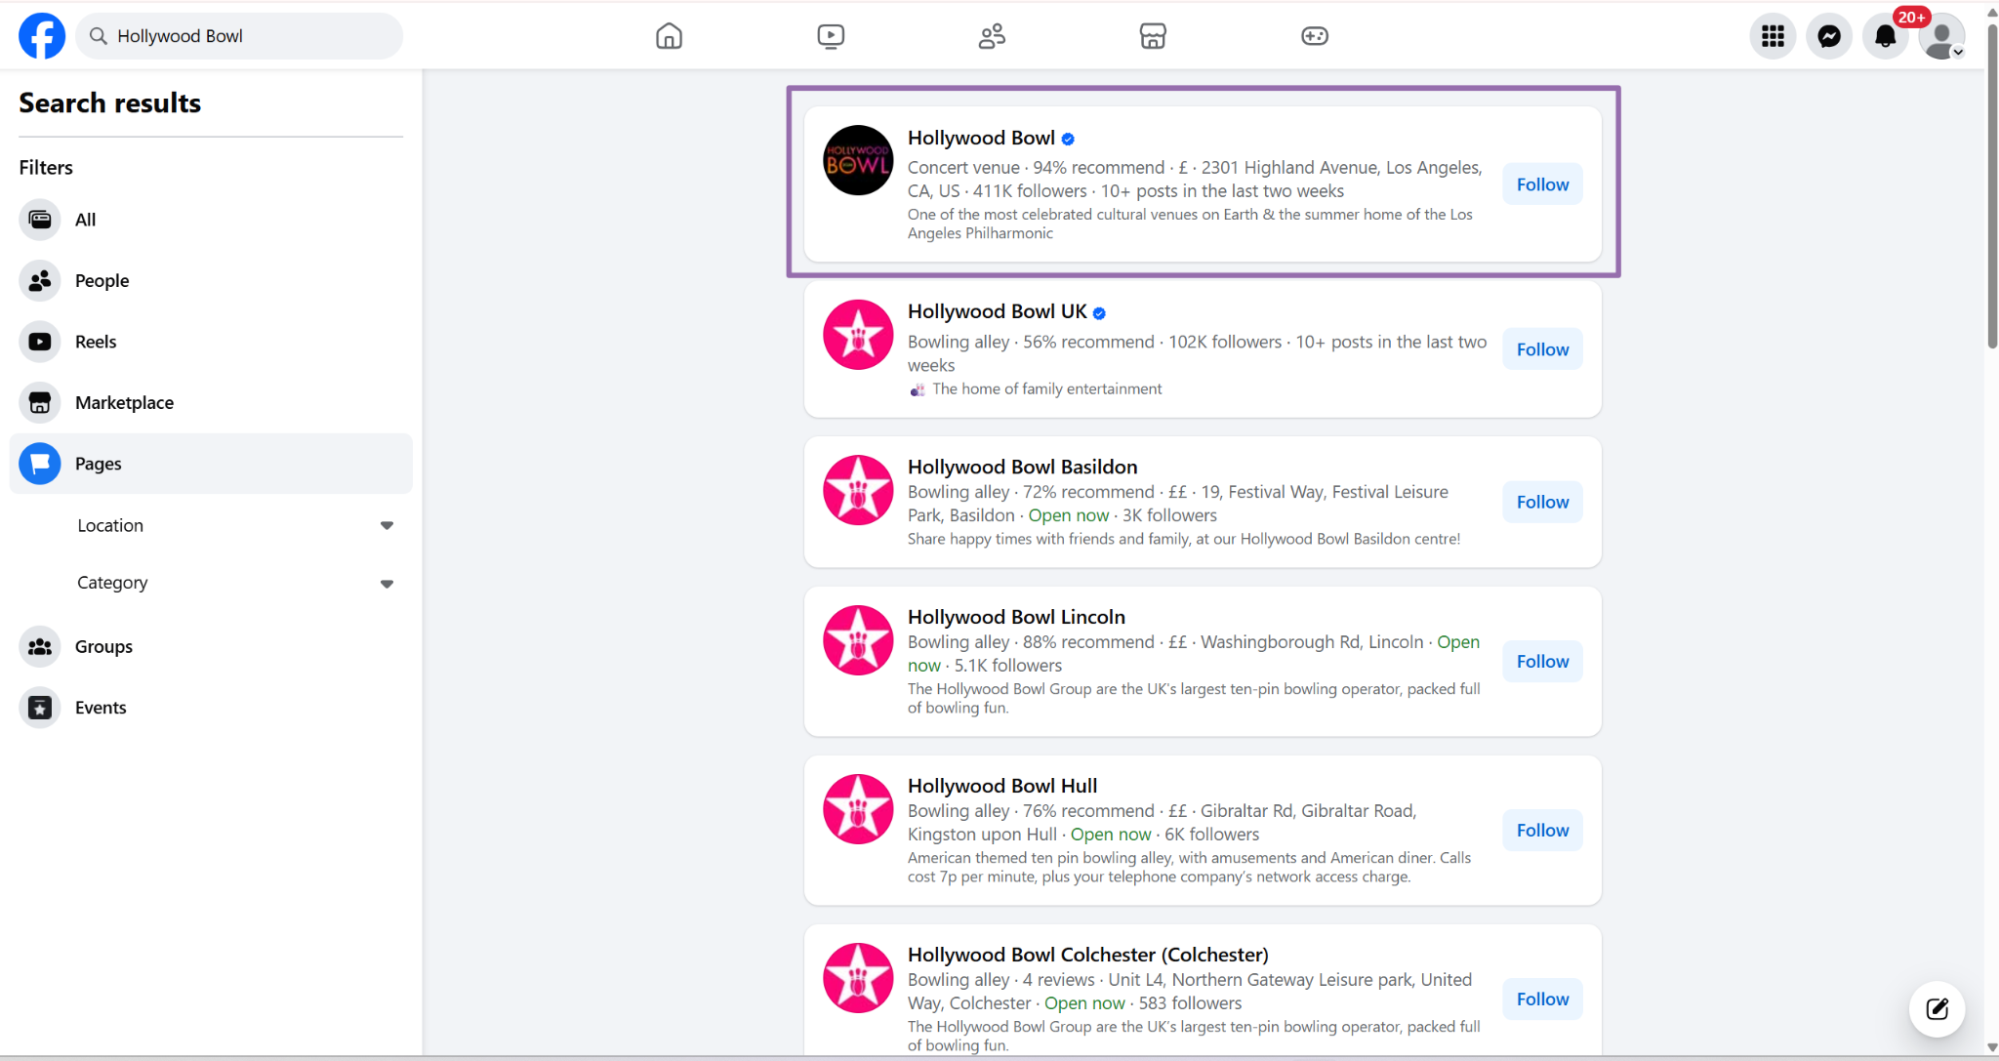The image size is (1999, 1061).
Task: Click the new message compose icon
Action: [1937, 1008]
